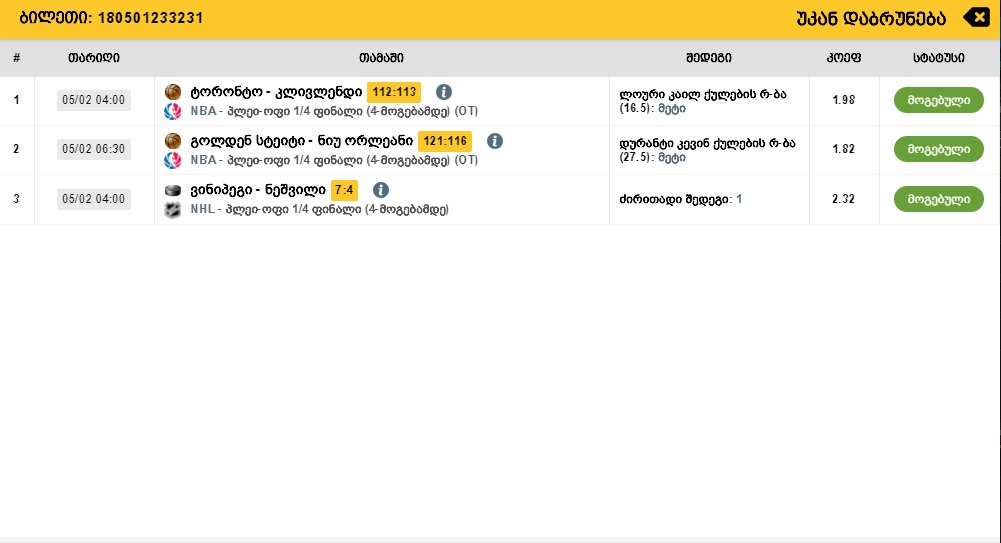Click date badge 05/02 06:30
Screen dimensions: 1001x543
point(94,149)
